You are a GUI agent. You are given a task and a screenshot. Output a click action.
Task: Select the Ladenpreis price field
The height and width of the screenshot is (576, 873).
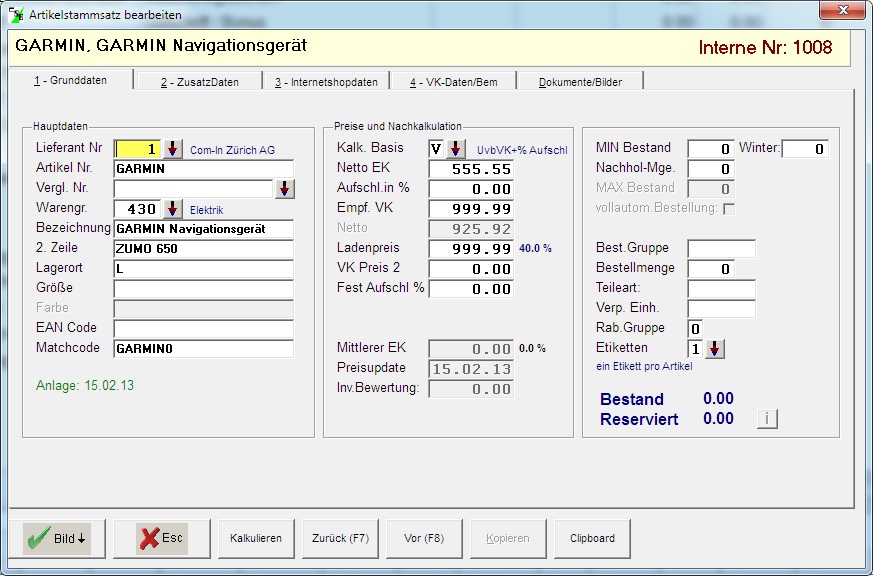[471, 248]
